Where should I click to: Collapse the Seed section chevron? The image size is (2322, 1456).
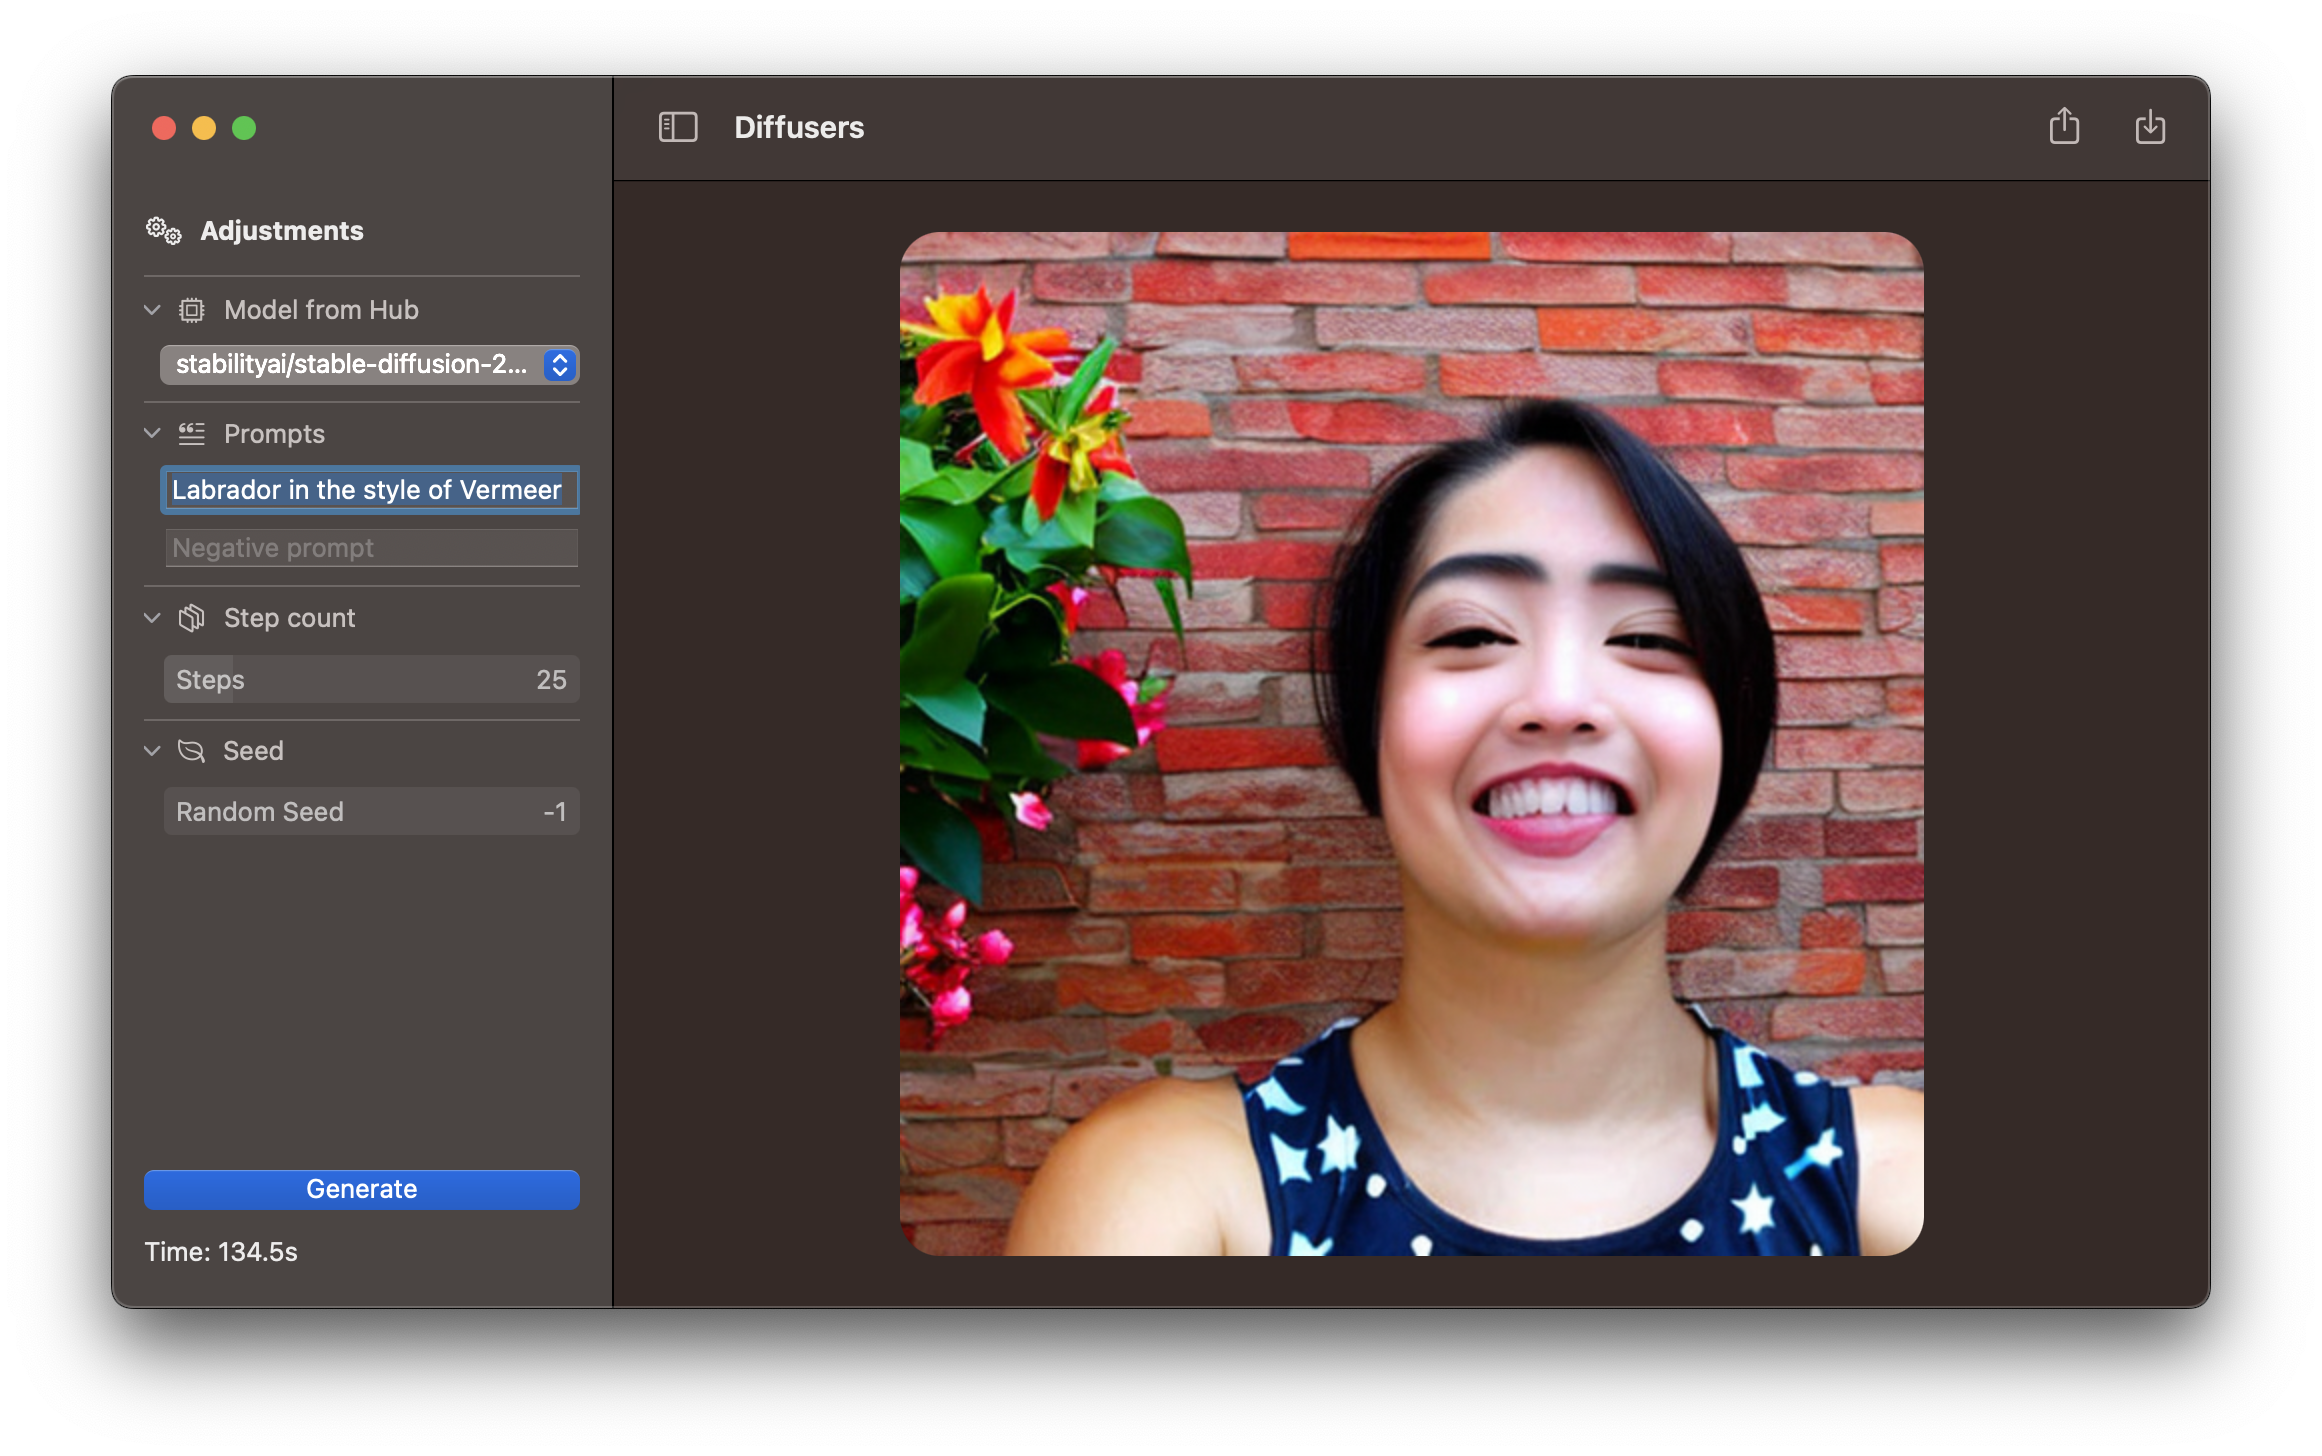tap(152, 751)
